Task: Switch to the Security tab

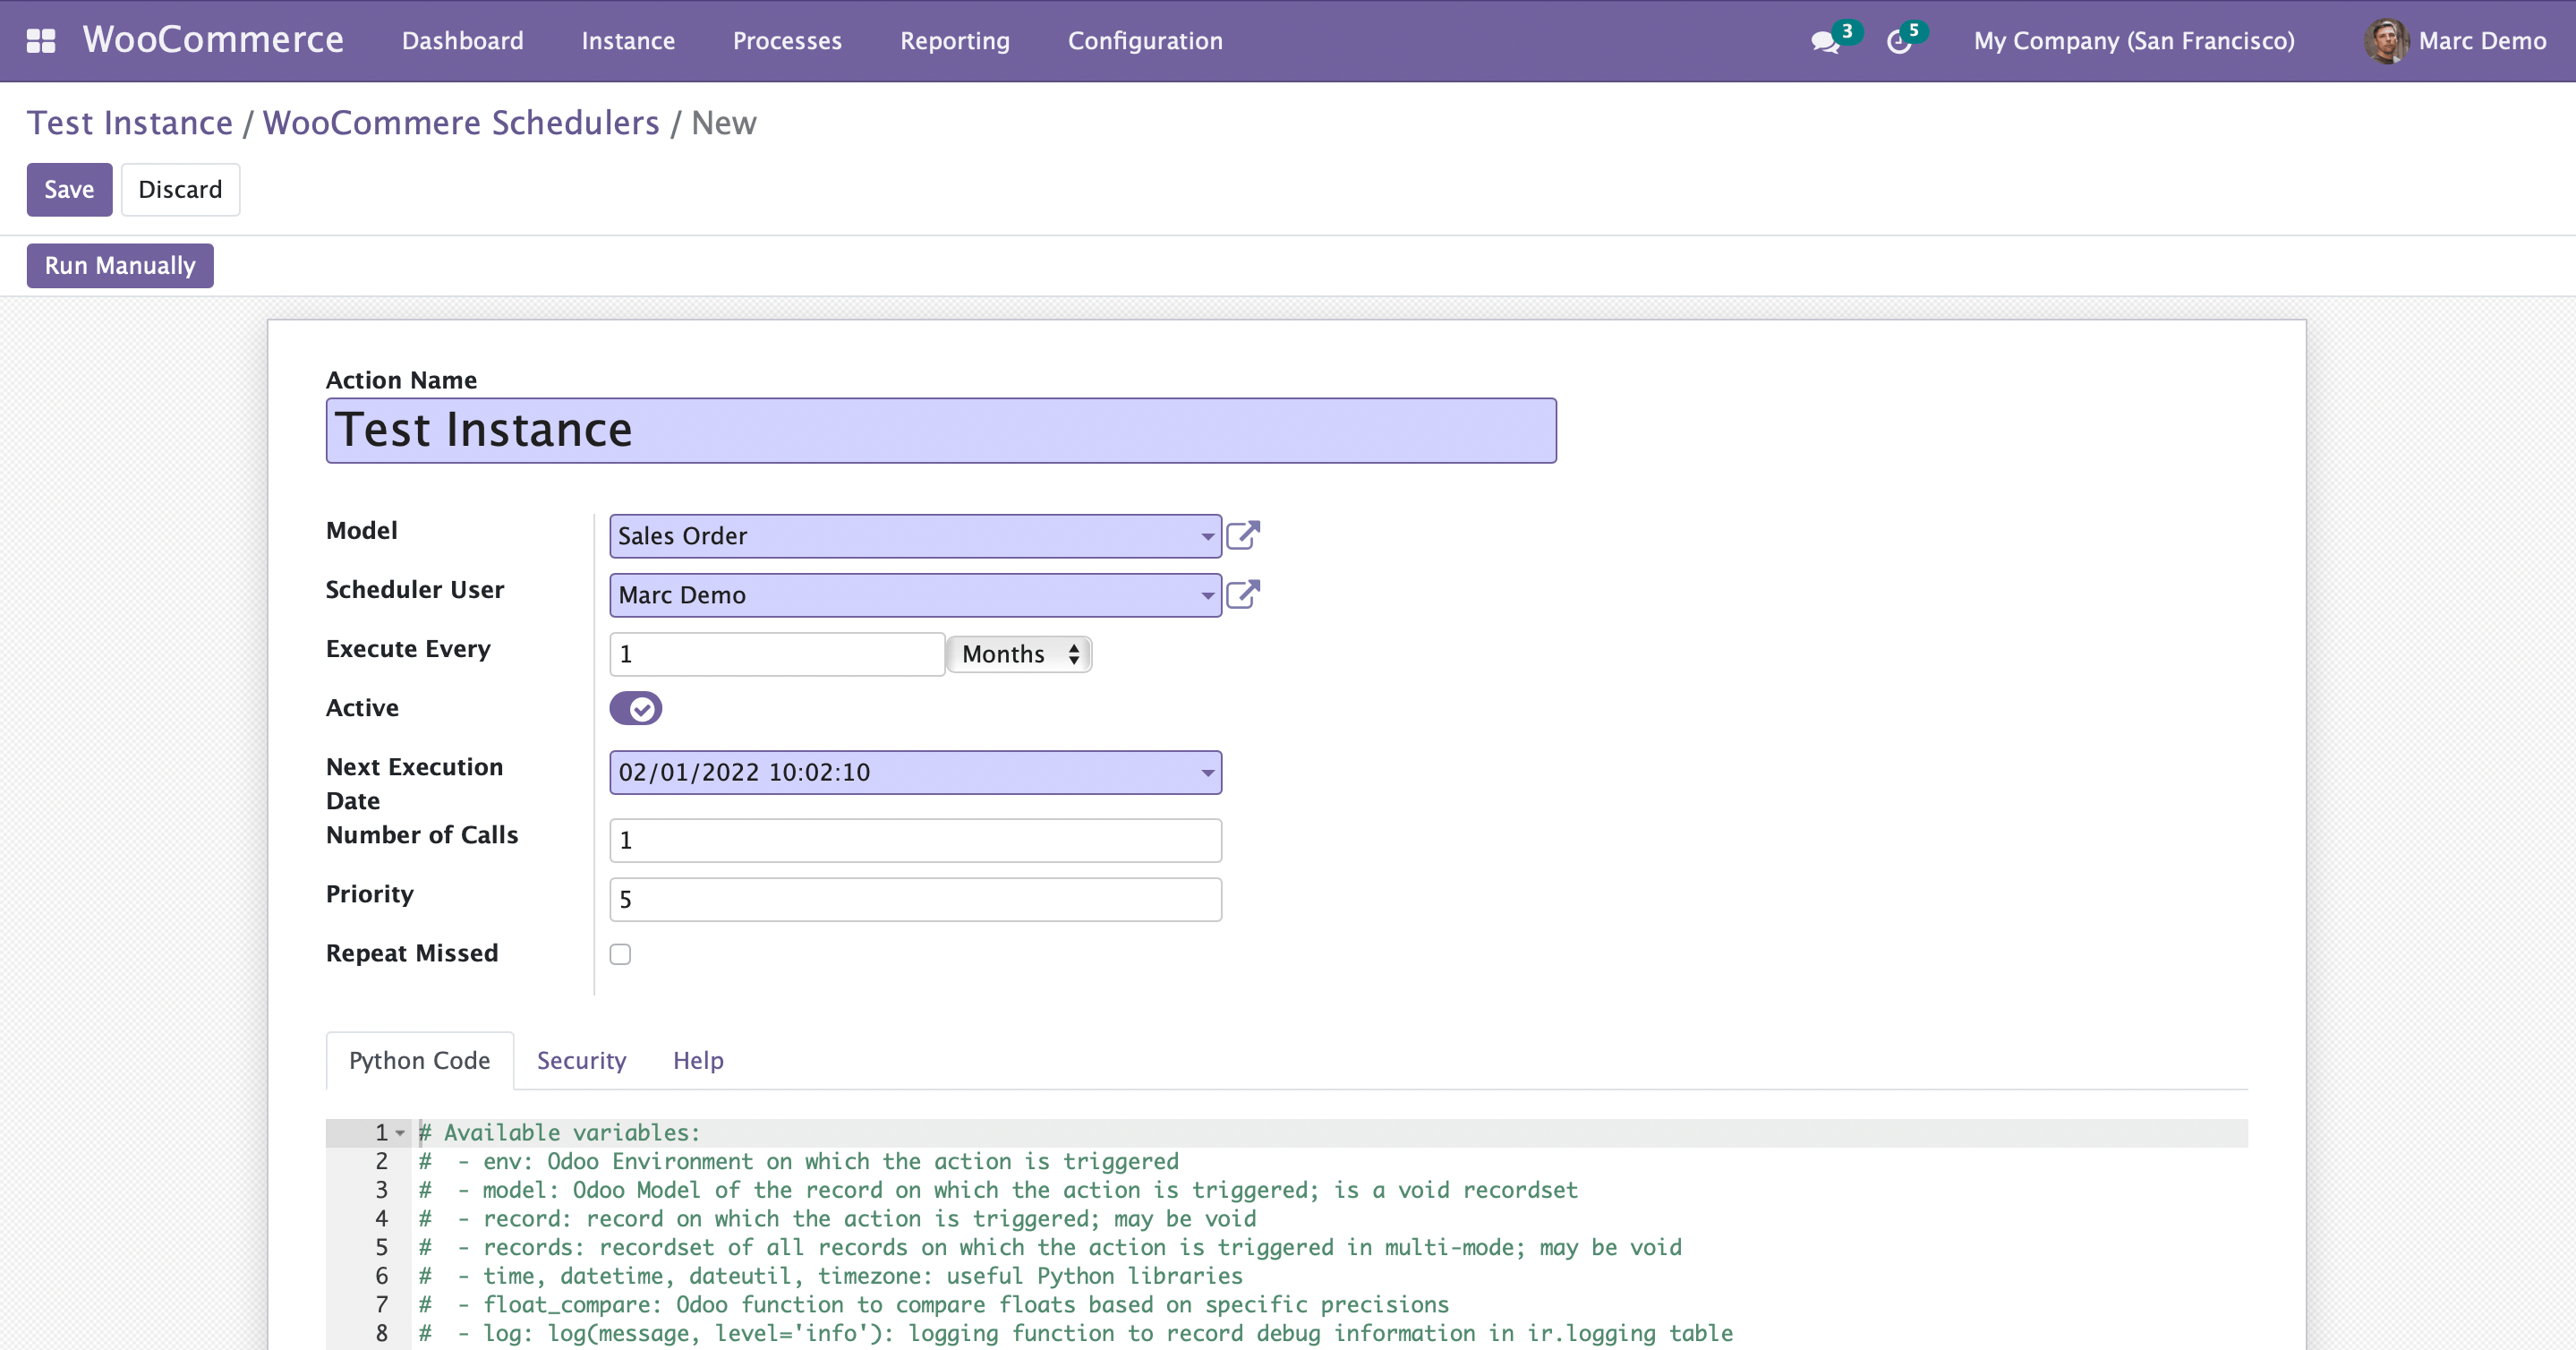Action: pyautogui.click(x=581, y=1060)
